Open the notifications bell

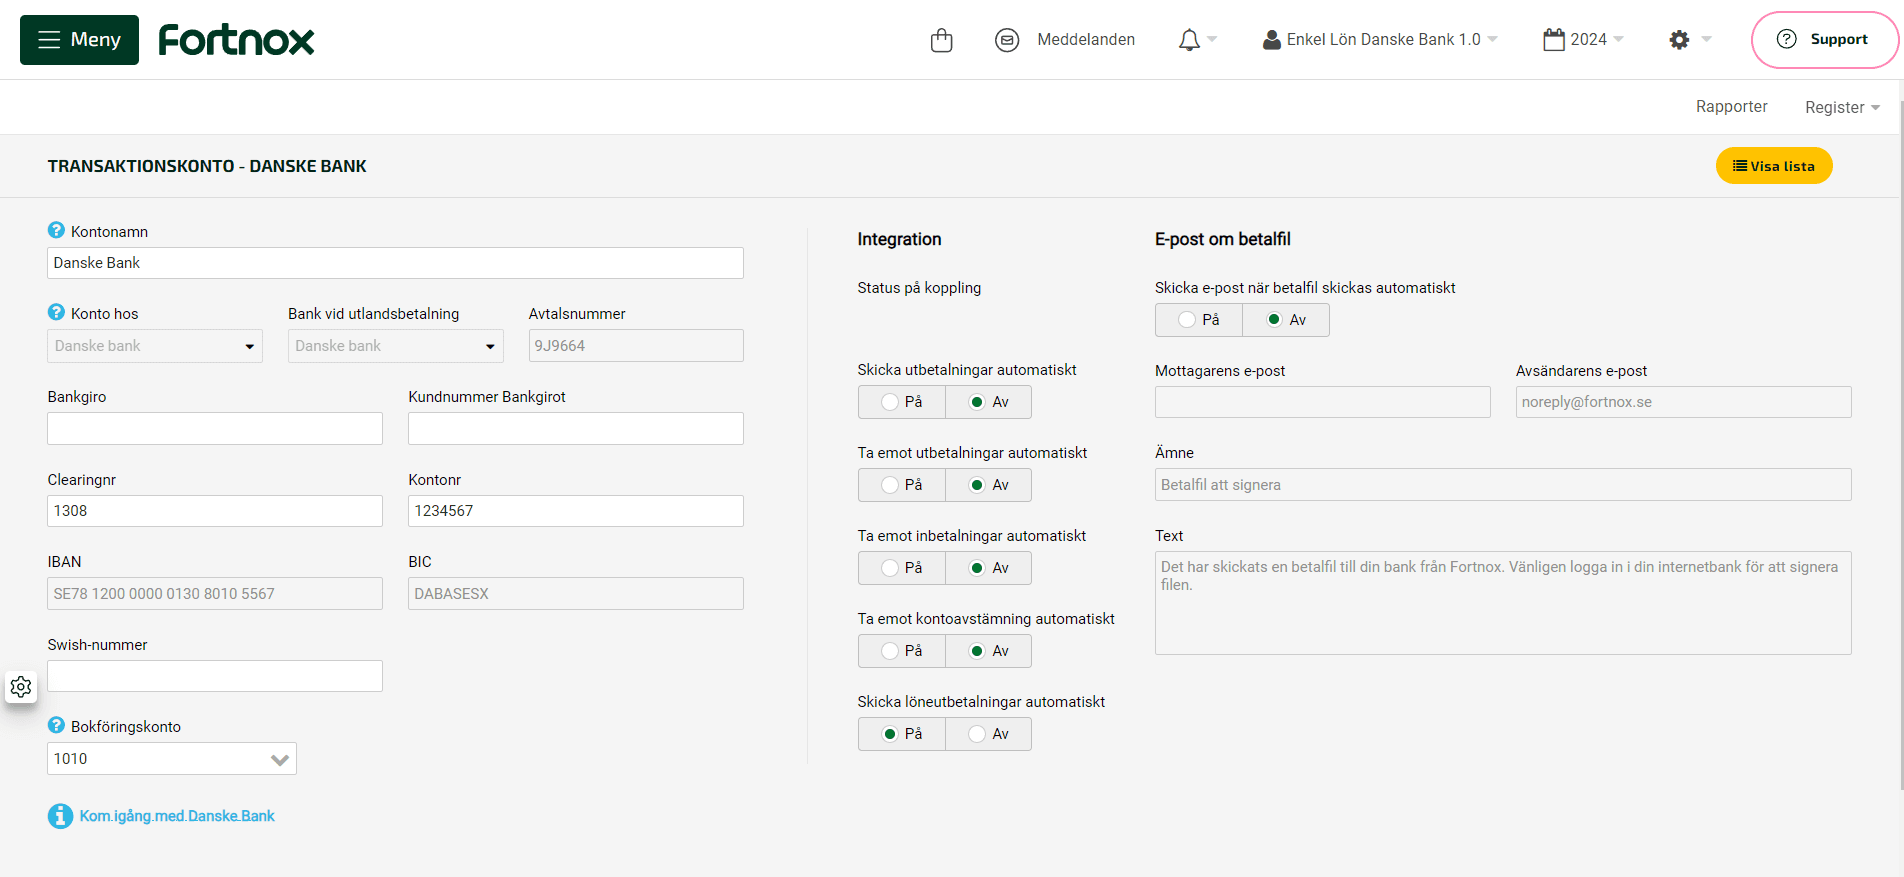1189,40
